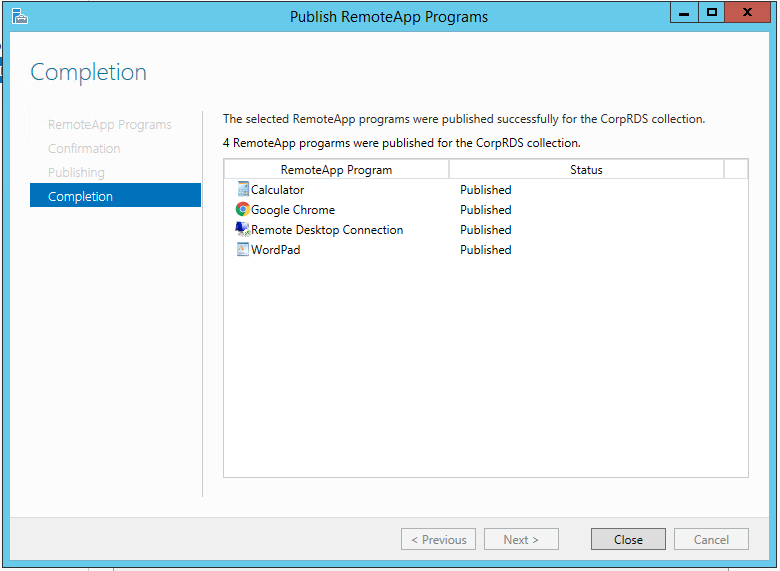Sort by Status column header
Viewport: 780px width, 571px height.
pyautogui.click(x=586, y=170)
